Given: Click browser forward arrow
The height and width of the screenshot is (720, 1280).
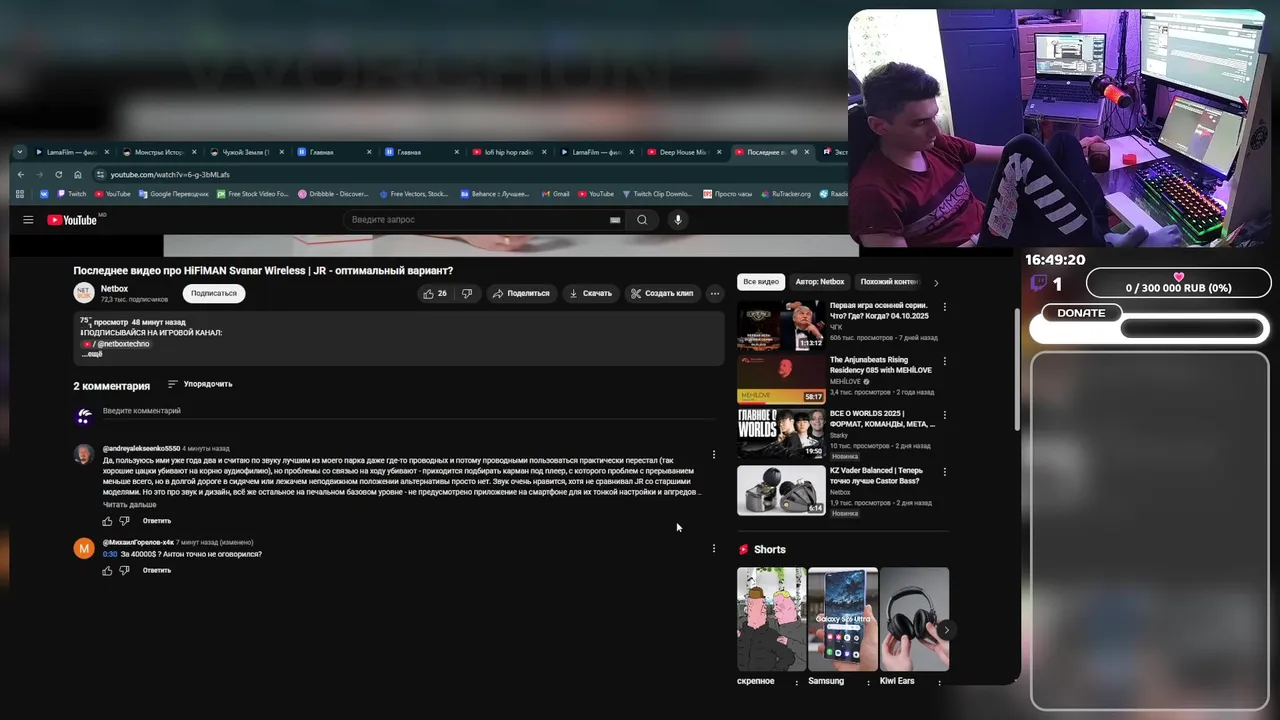Looking at the screenshot, I should point(40,174).
